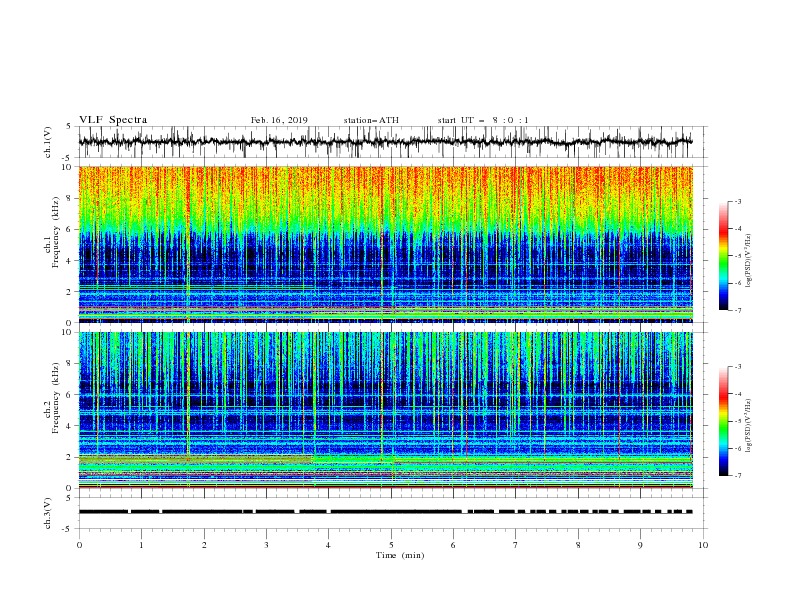This screenshot has height=612, width=792.
Task: Click the "-3" tick on ch.1 colorbar
Action: click(x=738, y=201)
